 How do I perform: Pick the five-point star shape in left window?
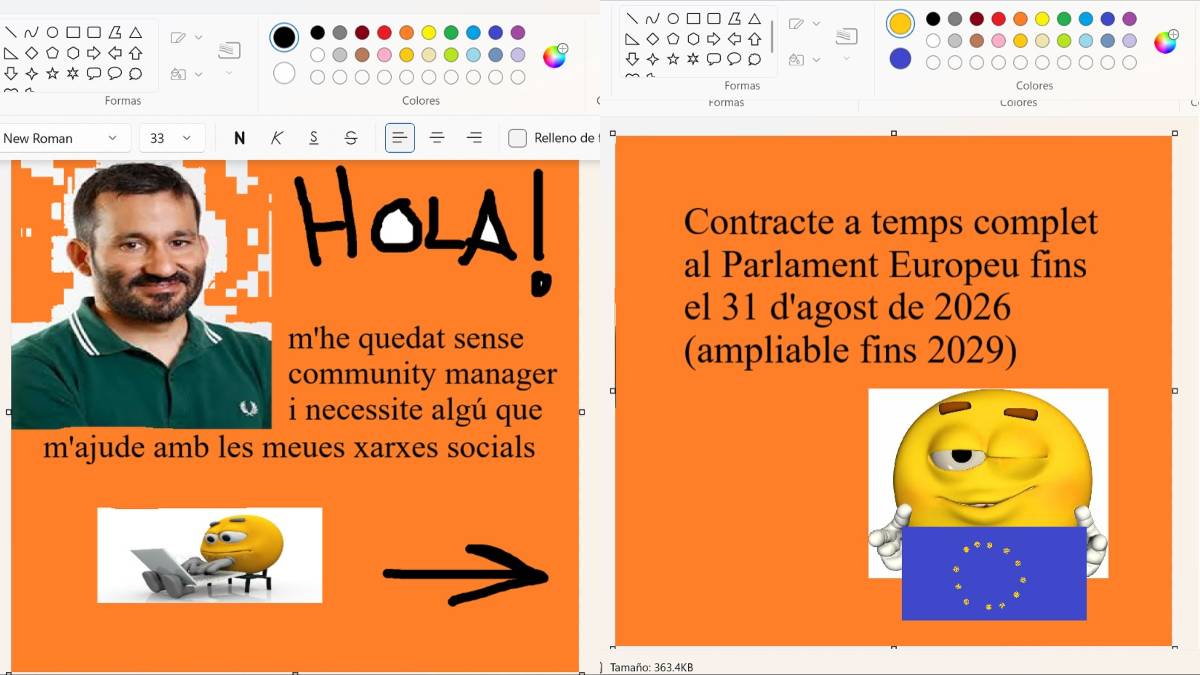pos(52,74)
